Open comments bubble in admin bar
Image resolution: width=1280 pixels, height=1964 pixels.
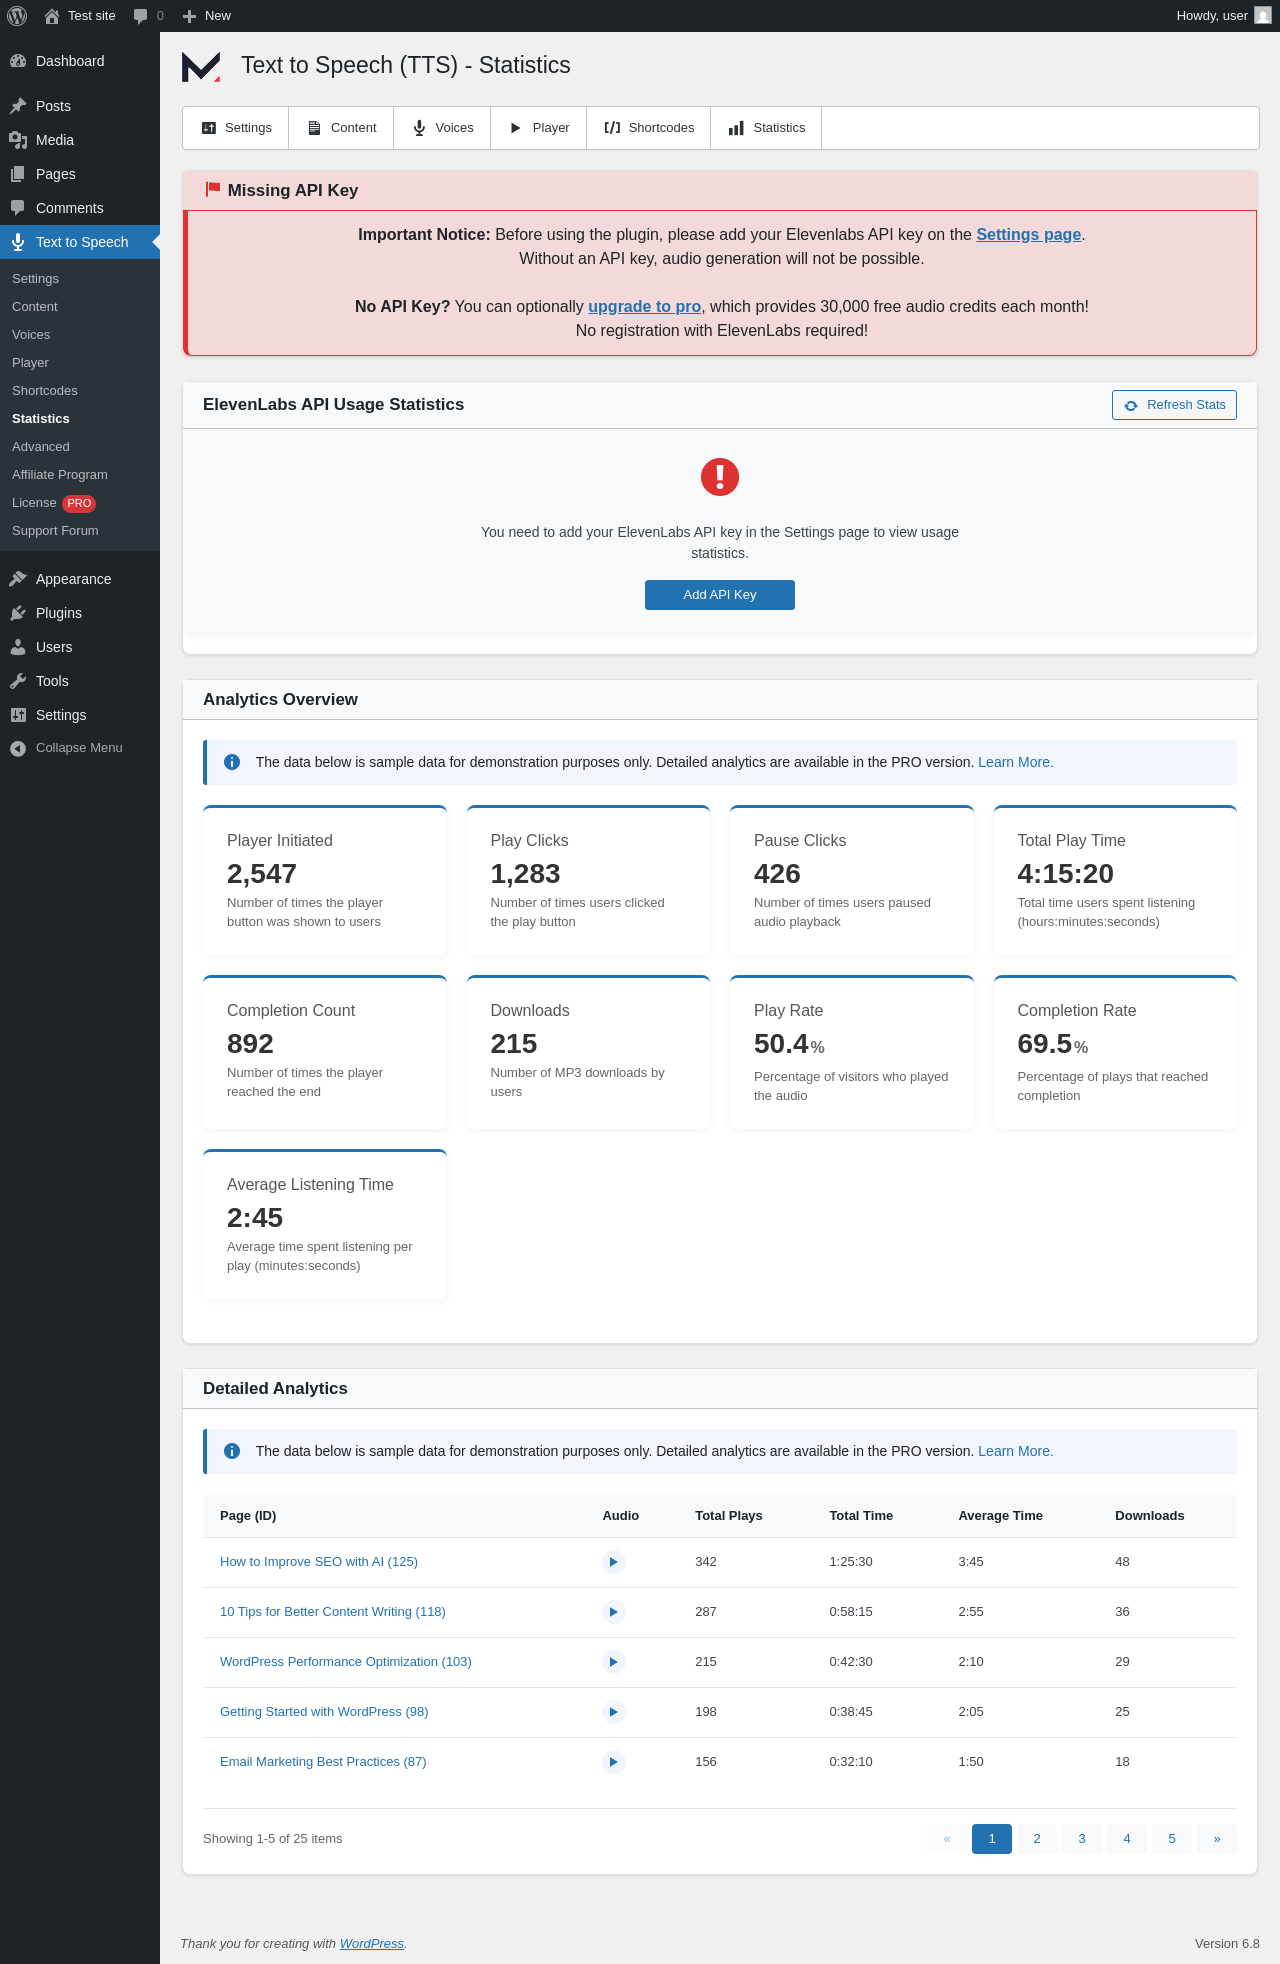148,16
